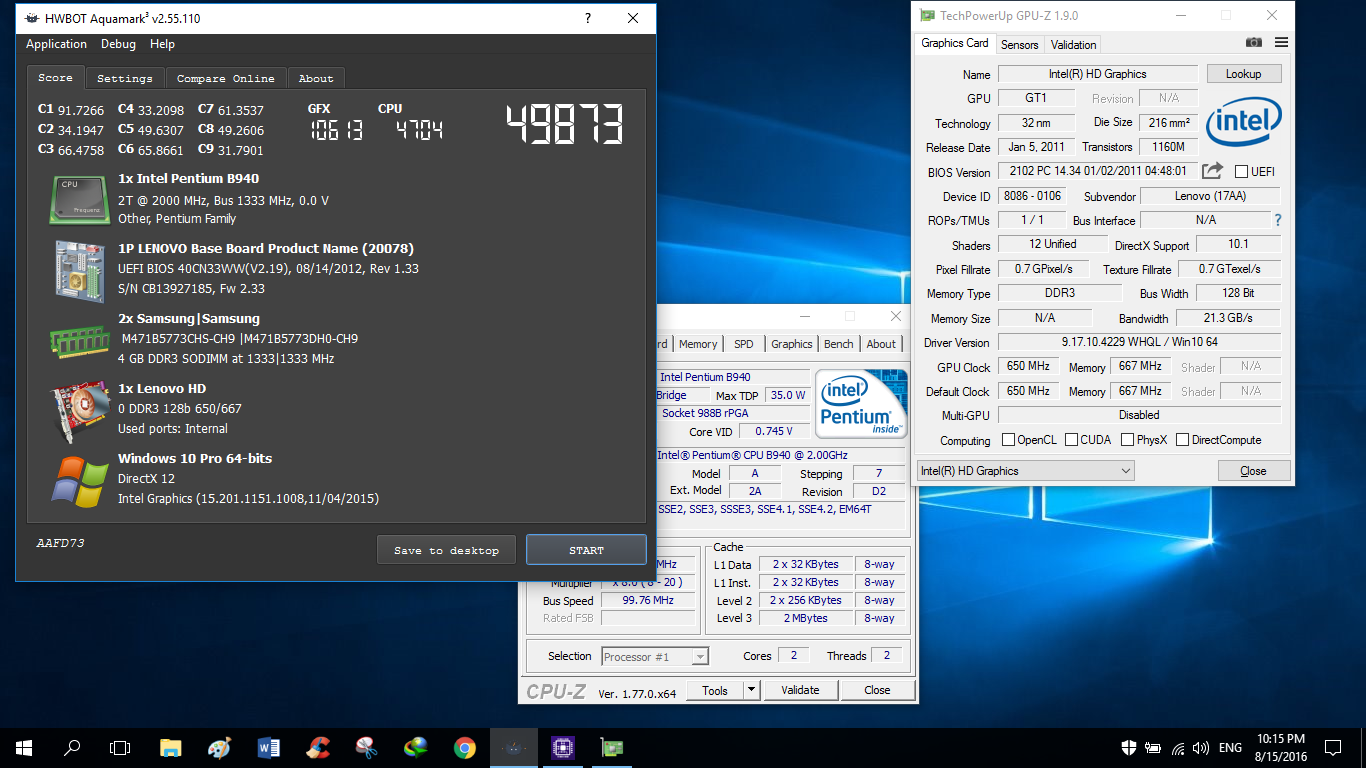Open the Memory tab in CPU-Z

coord(698,344)
